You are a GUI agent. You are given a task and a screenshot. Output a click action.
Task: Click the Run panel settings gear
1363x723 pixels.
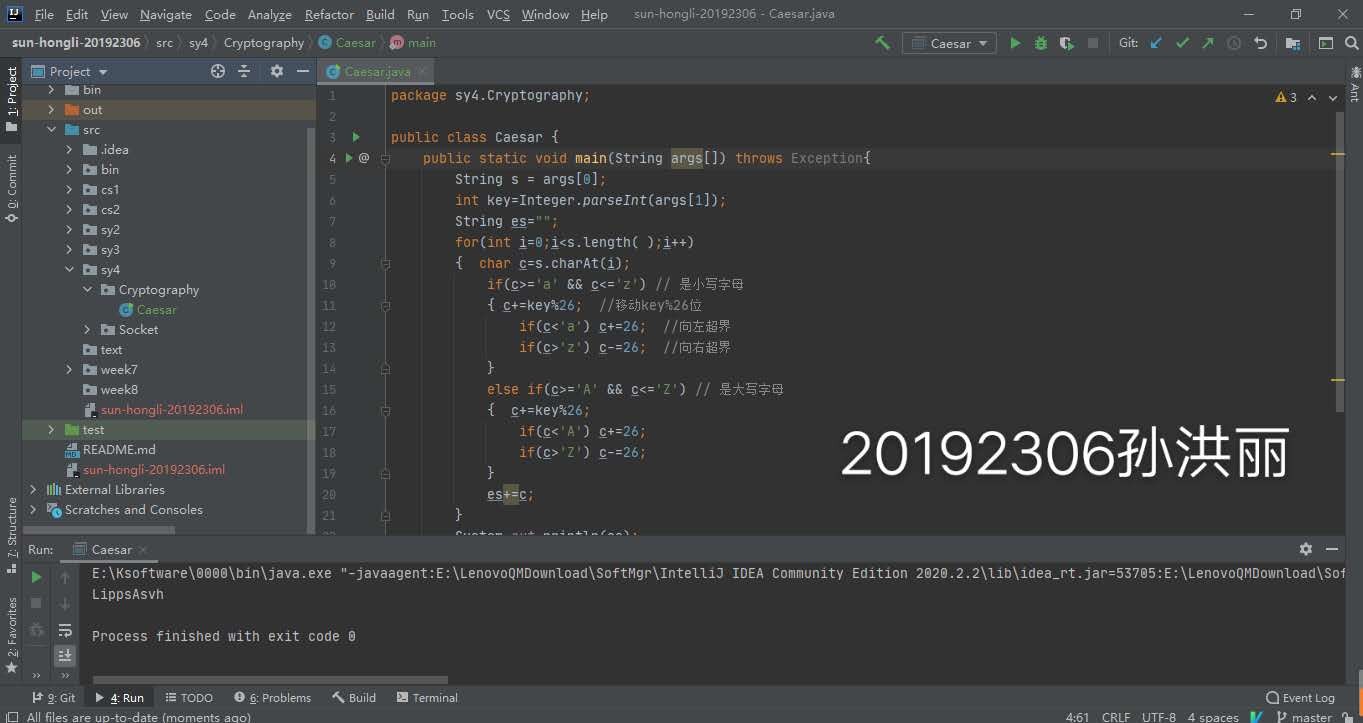coord(1305,549)
